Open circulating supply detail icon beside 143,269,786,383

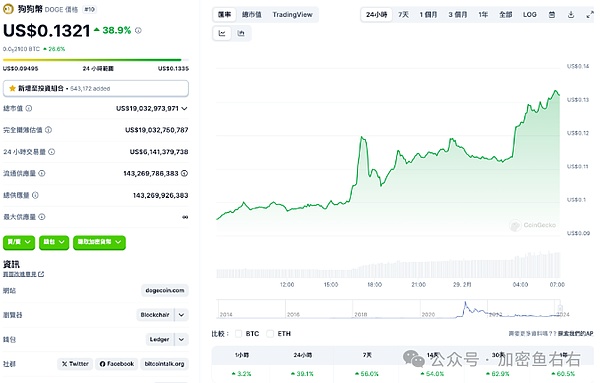tap(184, 173)
